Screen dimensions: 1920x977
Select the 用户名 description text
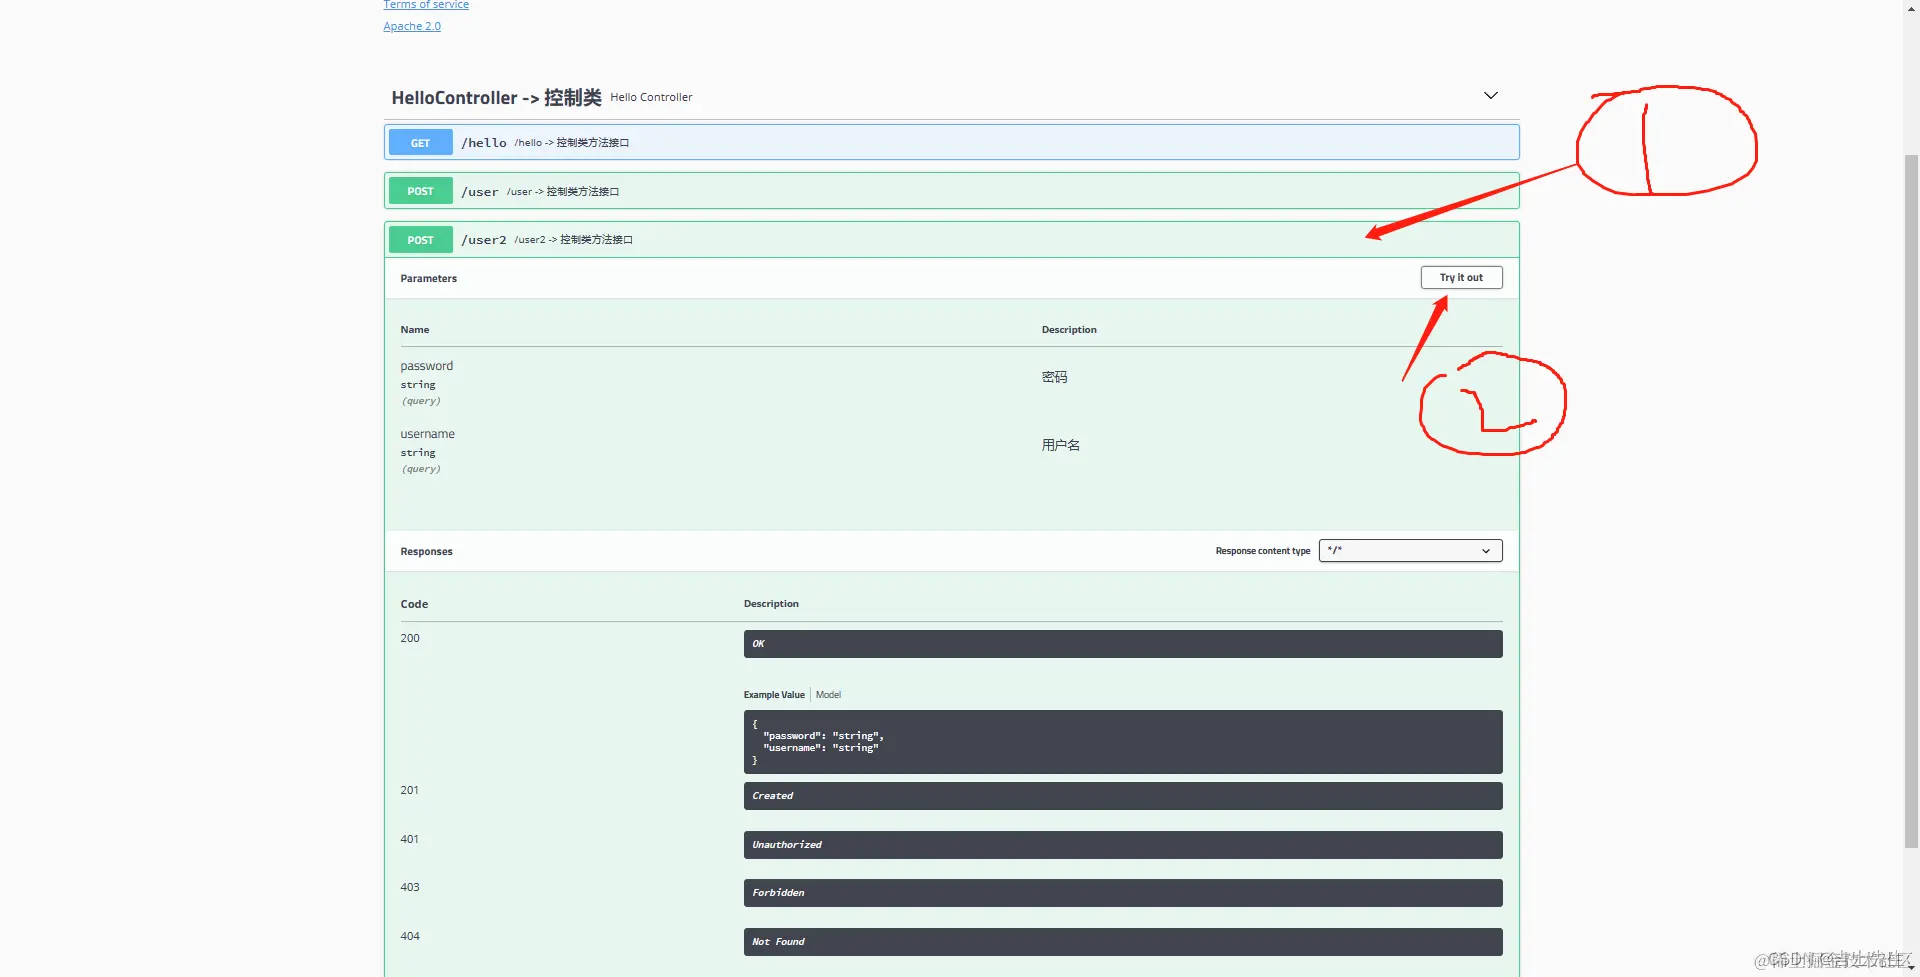pyautogui.click(x=1060, y=445)
